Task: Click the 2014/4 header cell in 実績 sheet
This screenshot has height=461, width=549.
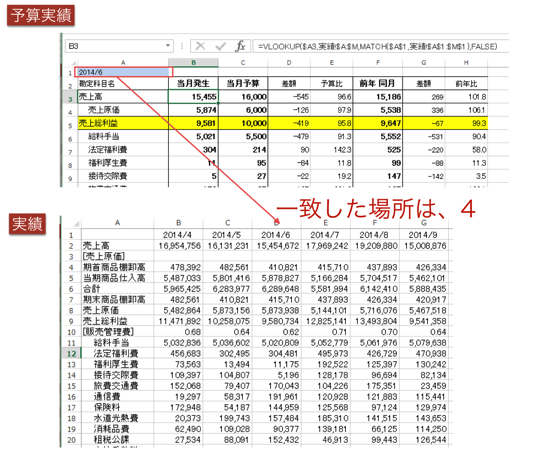Action: click(178, 235)
